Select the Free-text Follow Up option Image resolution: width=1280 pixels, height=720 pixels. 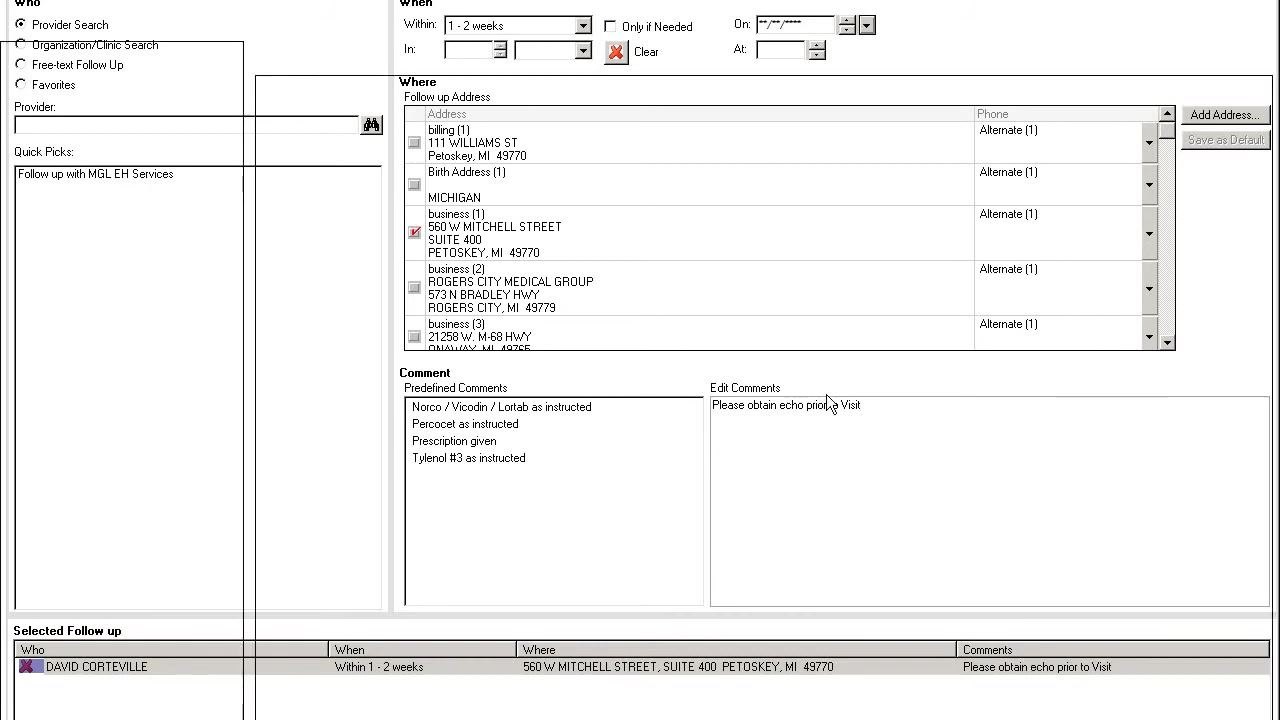pos(21,65)
